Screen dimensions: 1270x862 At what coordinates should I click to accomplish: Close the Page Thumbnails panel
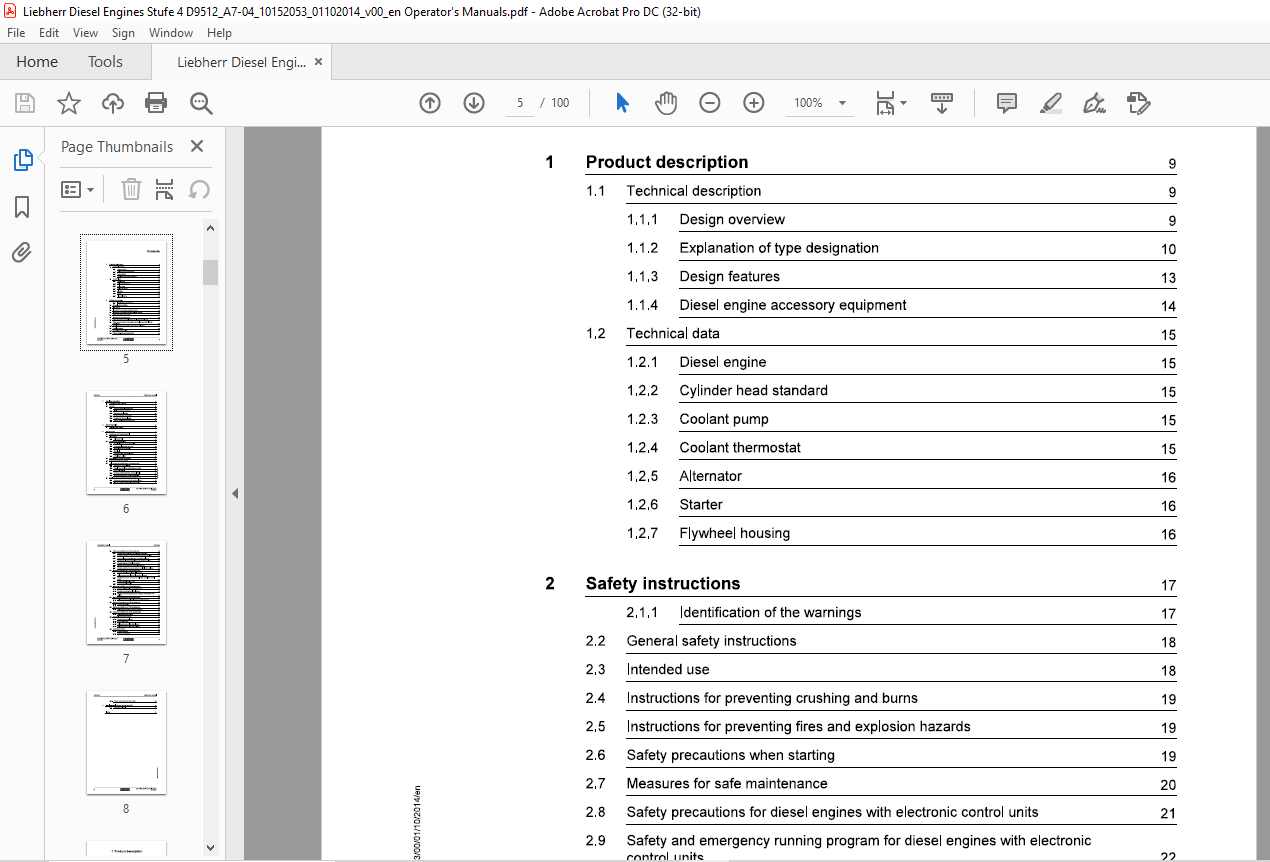pos(197,147)
